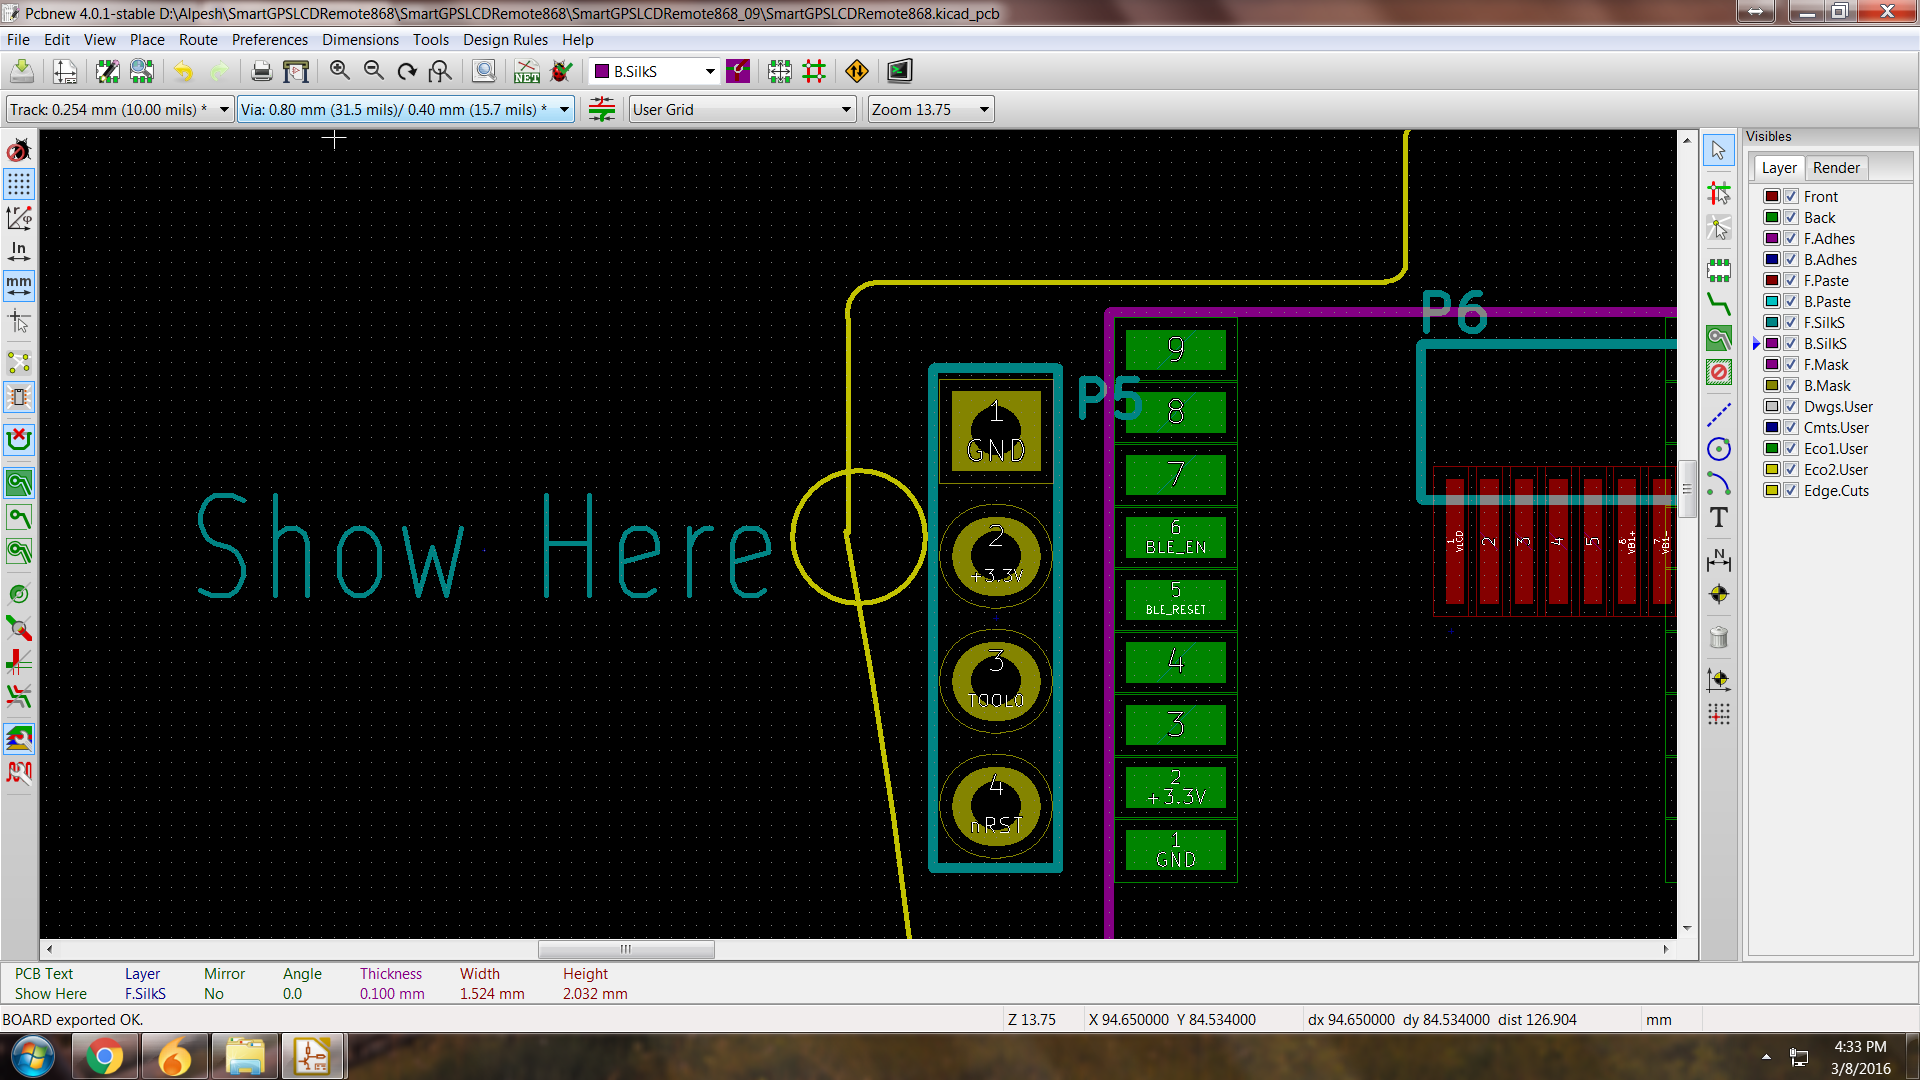Select the Add arc graphic tool
Image resolution: width=1920 pixels, height=1080 pixels.
coord(1719,484)
